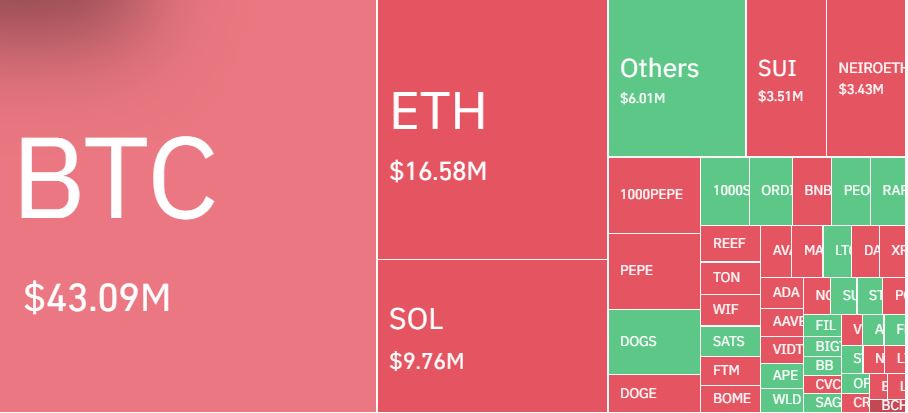Click the green DOGS tile

654,342
